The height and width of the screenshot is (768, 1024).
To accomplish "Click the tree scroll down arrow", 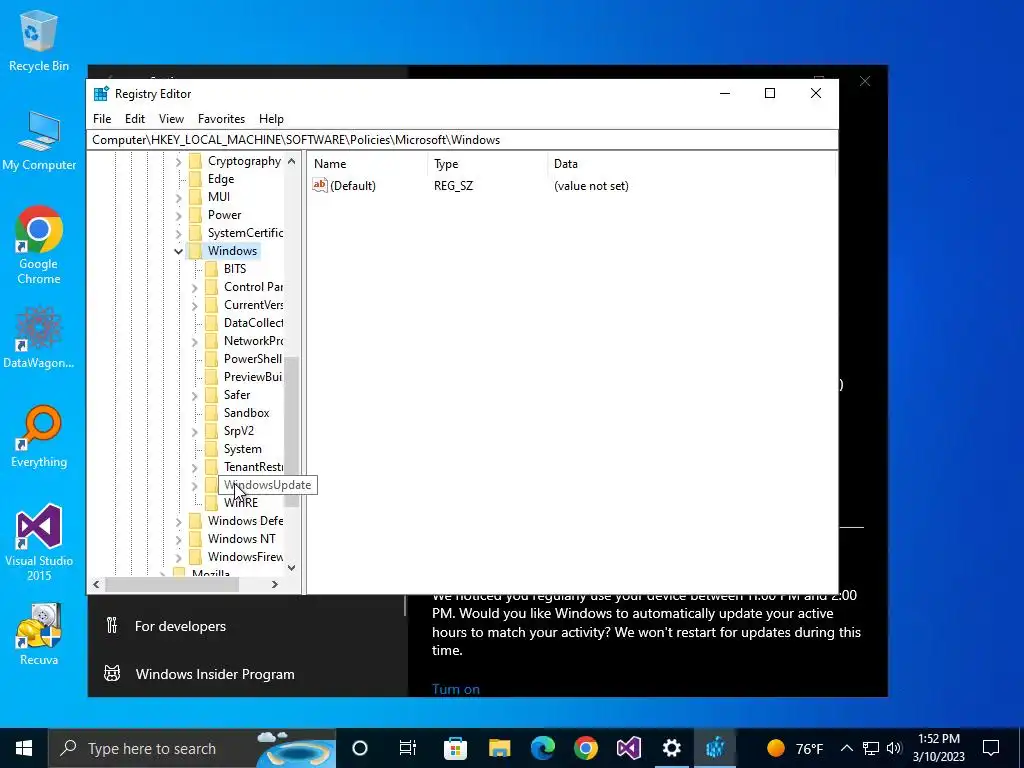I will 292,568.
